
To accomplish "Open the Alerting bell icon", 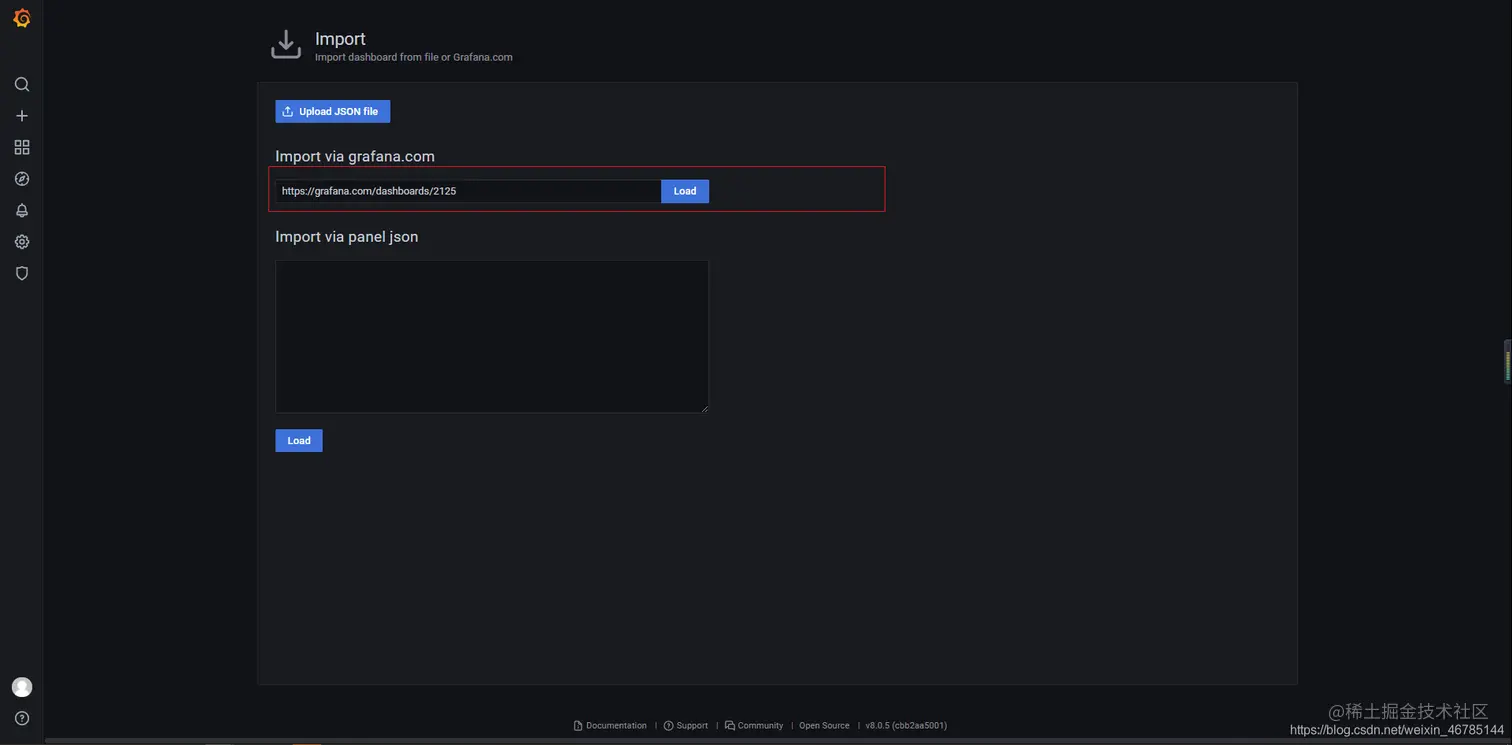I will 22,210.
